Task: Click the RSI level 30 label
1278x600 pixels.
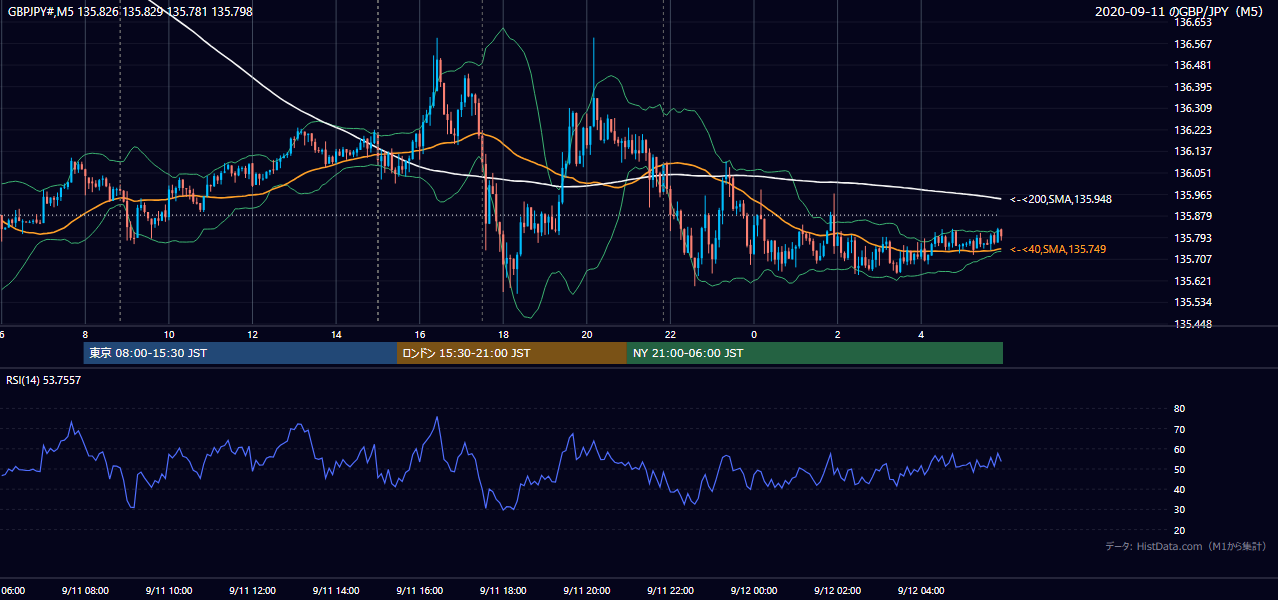Action: [1179, 510]
